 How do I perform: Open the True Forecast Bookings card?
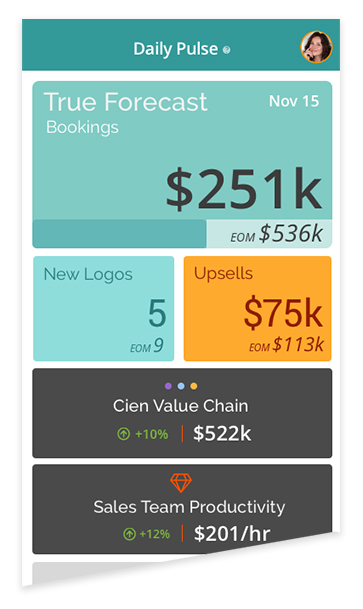[182, 164]
